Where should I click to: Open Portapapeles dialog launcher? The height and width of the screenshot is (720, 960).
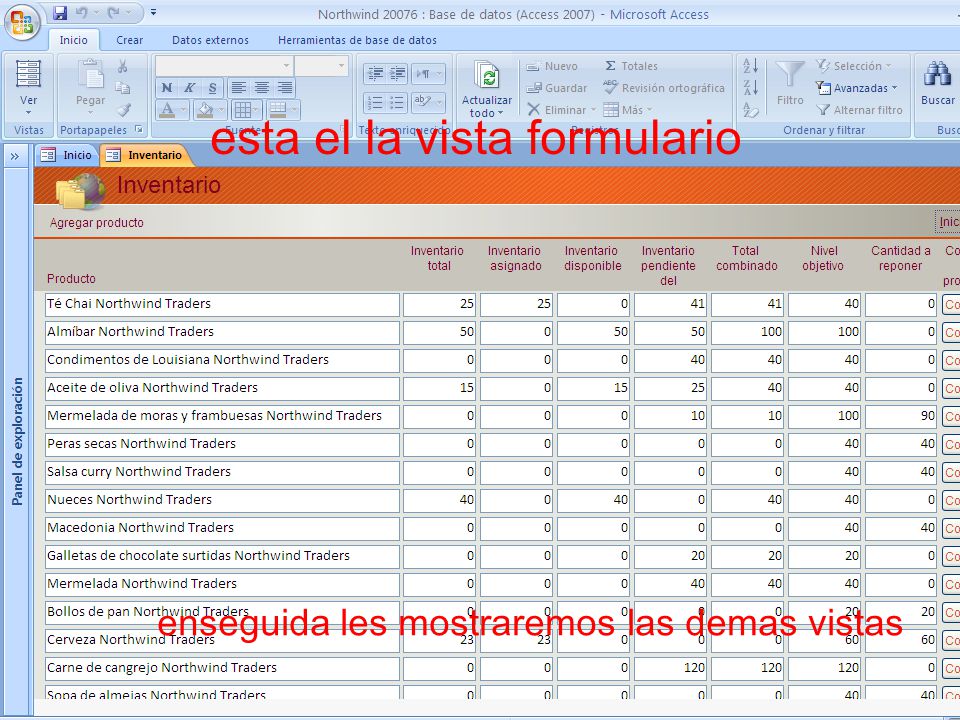[138, 130]
